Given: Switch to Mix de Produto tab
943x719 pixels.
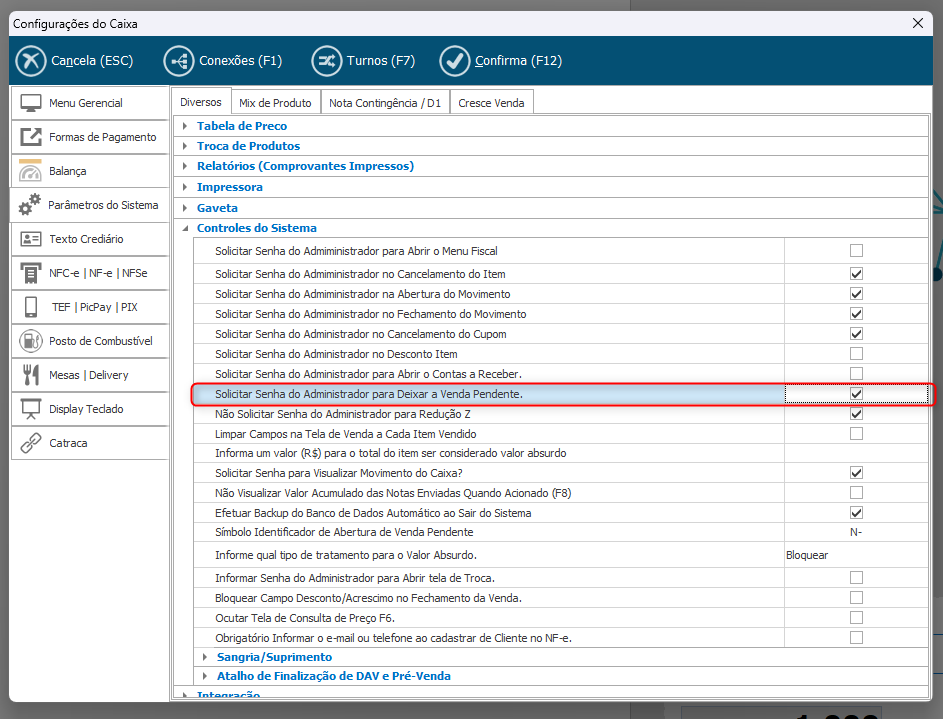Looking at the screenshot, I should click(275, 102).
